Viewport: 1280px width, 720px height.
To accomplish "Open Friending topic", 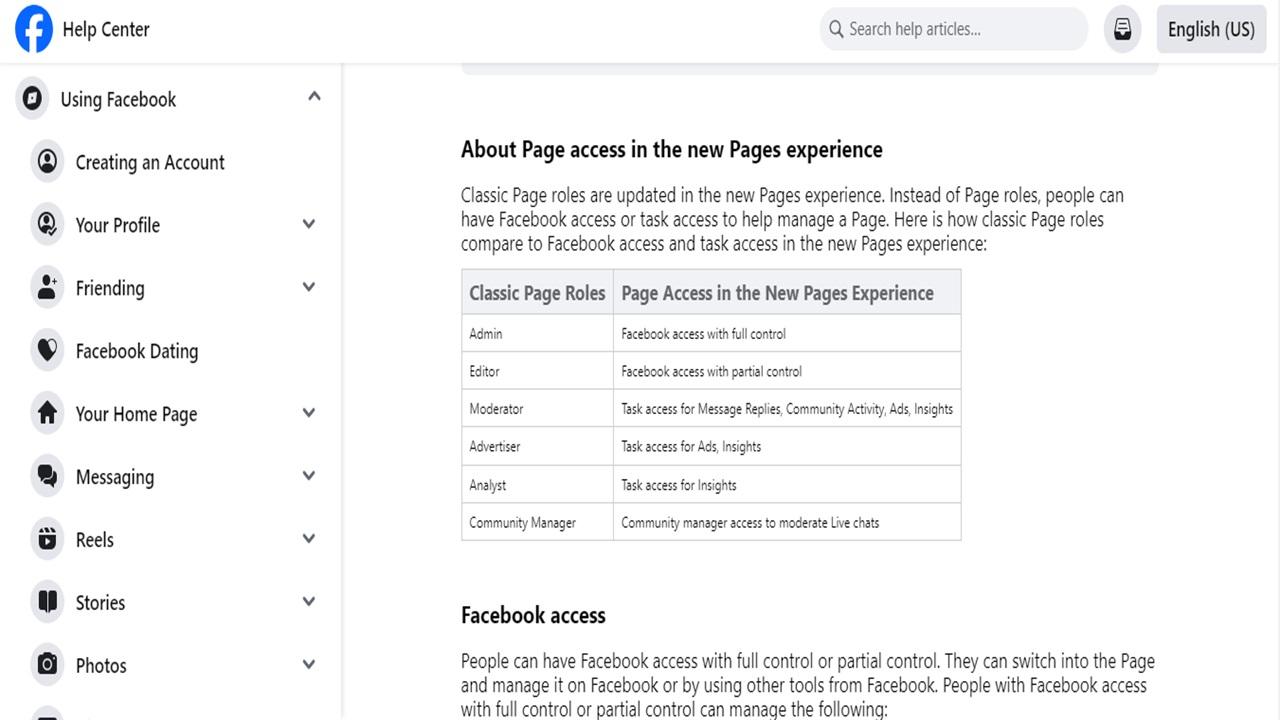I will pos(110,288).
